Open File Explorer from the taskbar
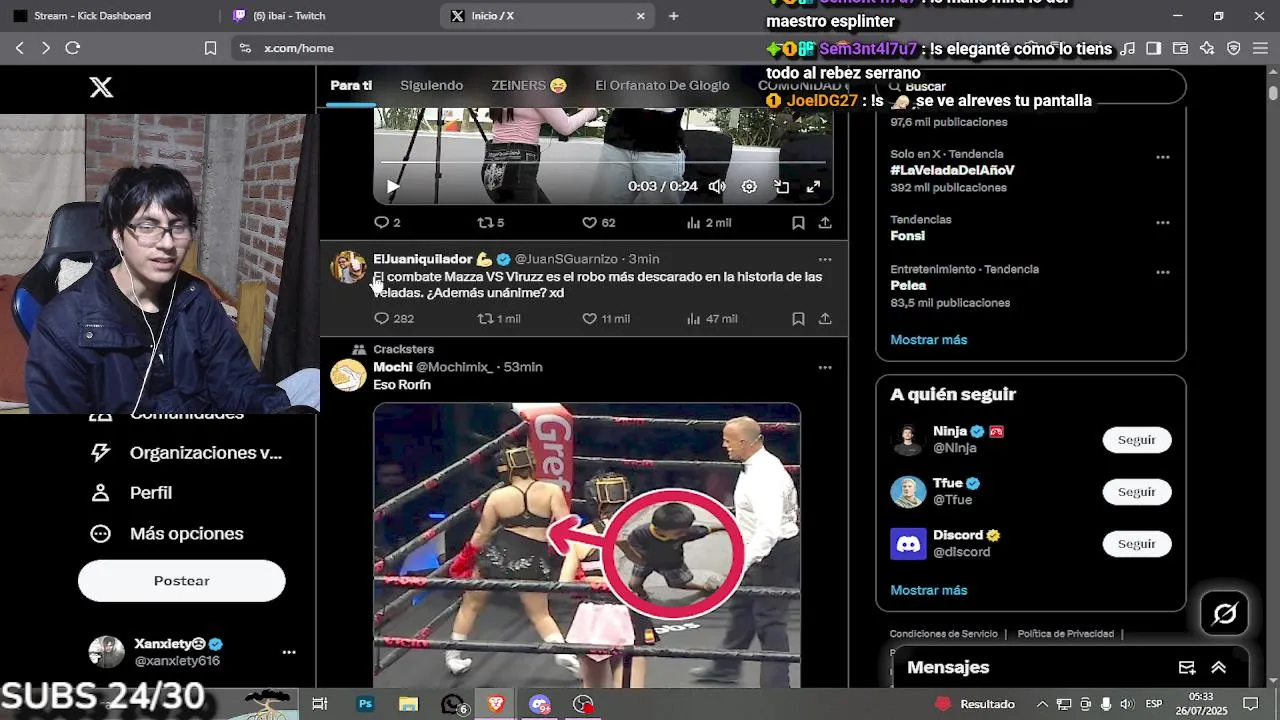Viewport: 1280px width, 720px height. click(408, 704)
